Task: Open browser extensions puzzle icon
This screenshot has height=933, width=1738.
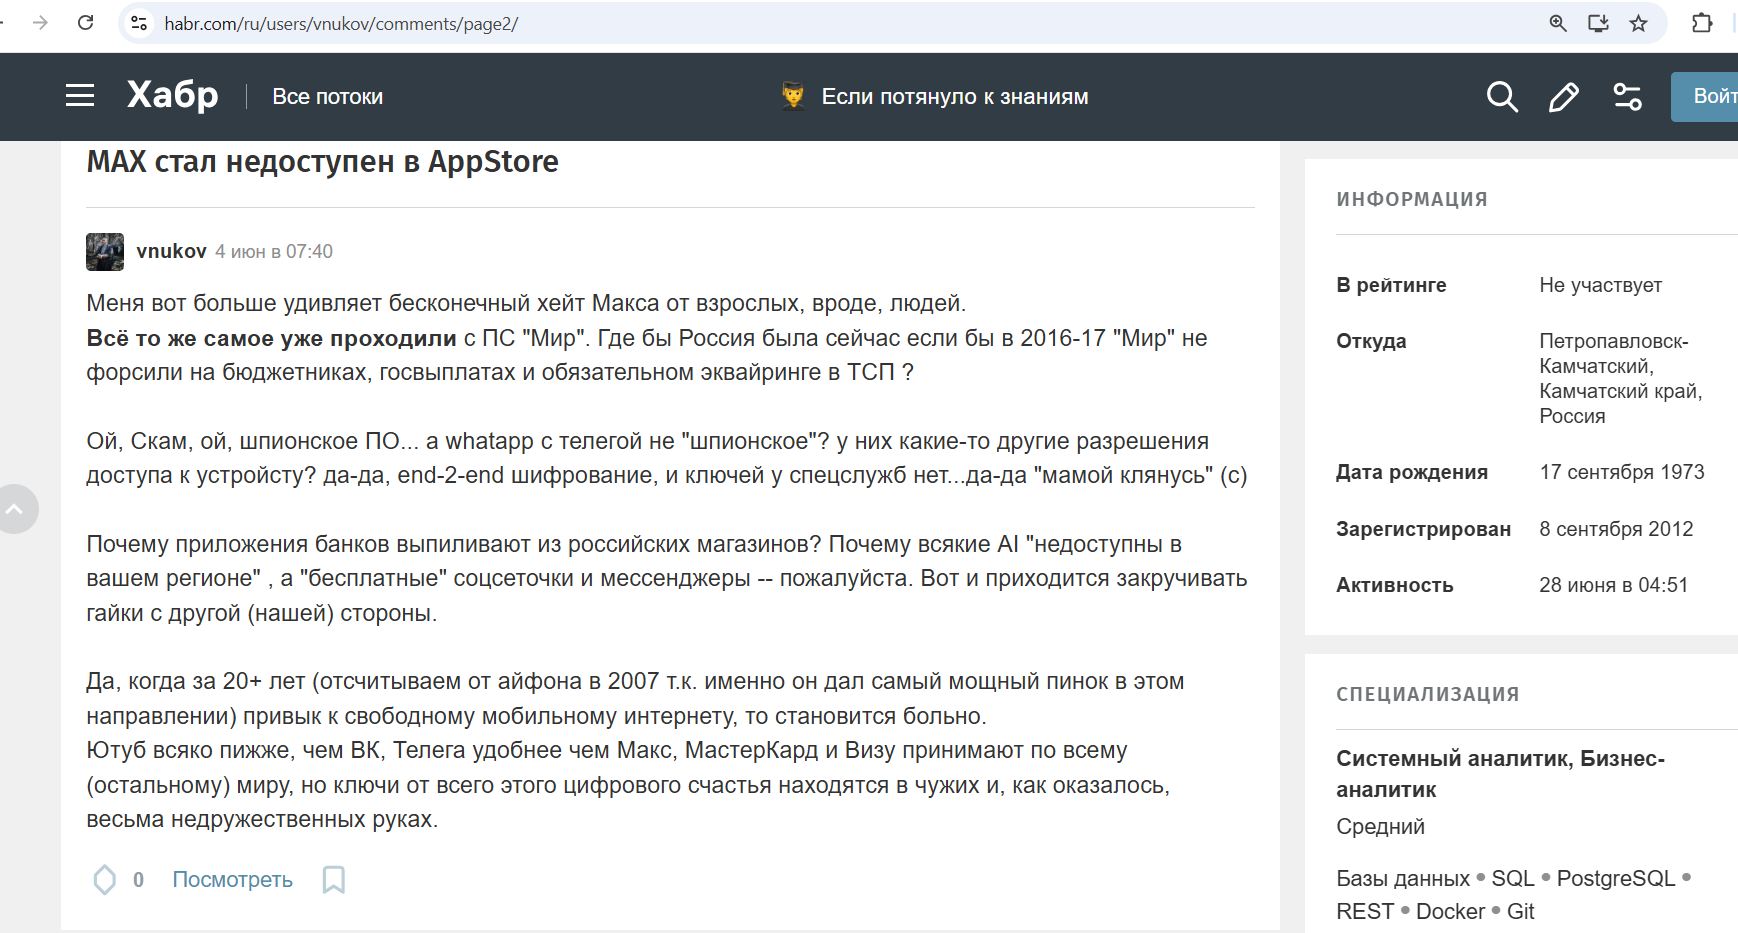Action: [x=1702, y=23]
